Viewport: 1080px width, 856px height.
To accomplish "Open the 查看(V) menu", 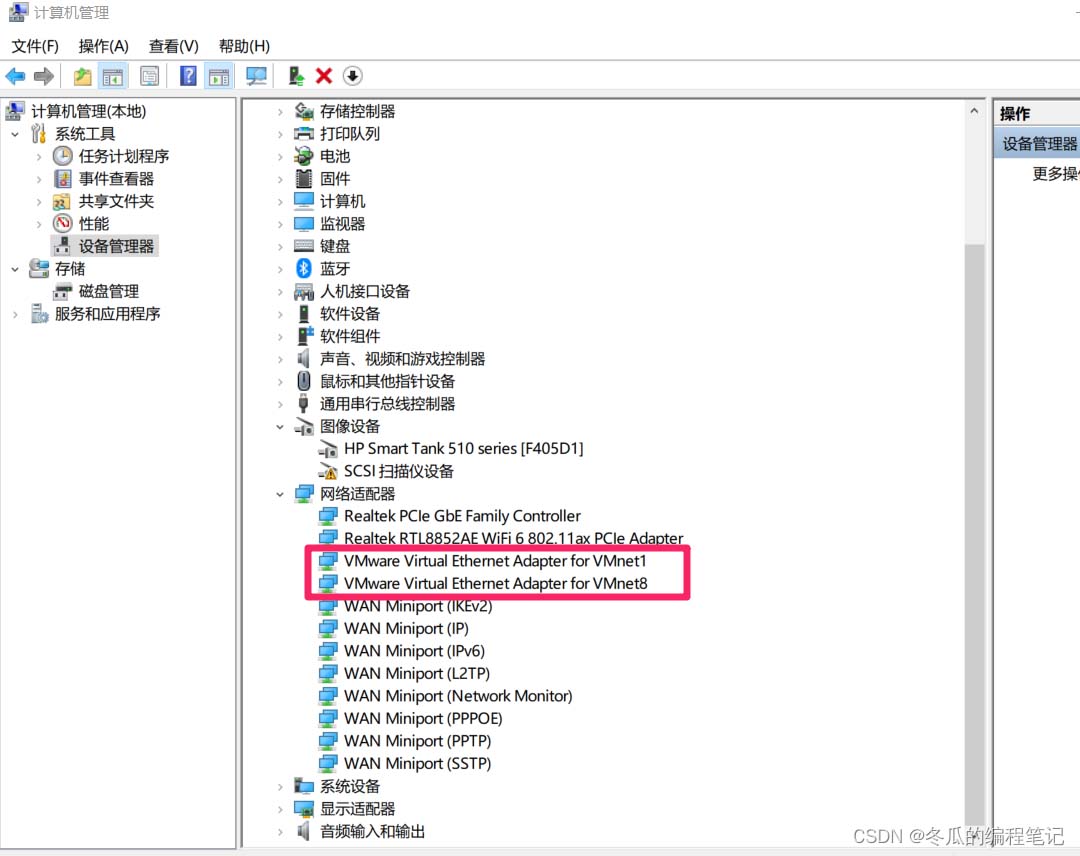I will click(174, 46).
